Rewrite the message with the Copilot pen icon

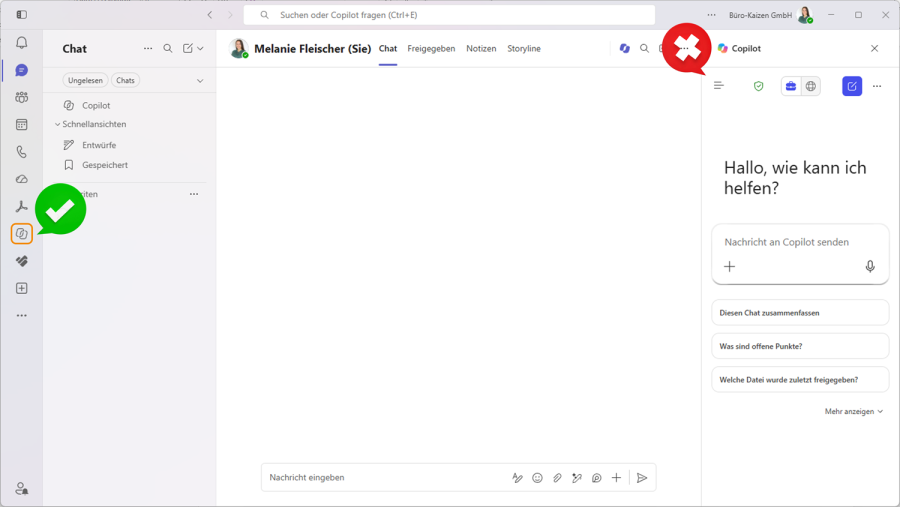577,478
